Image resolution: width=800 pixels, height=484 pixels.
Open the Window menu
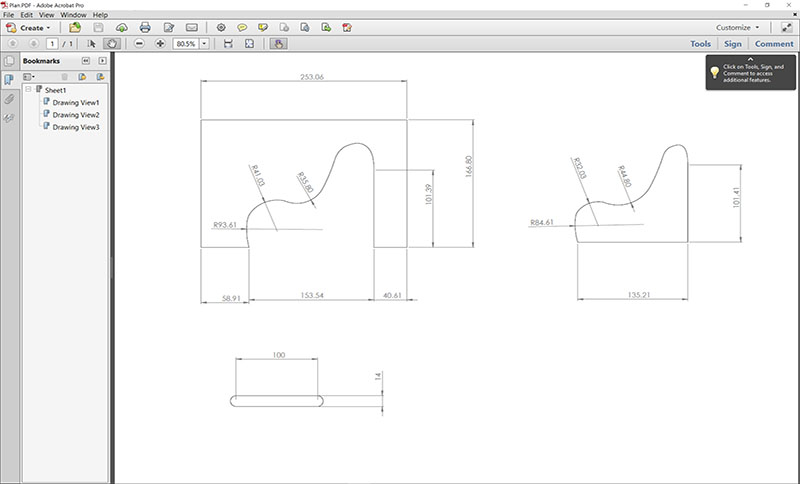[73, 15]
